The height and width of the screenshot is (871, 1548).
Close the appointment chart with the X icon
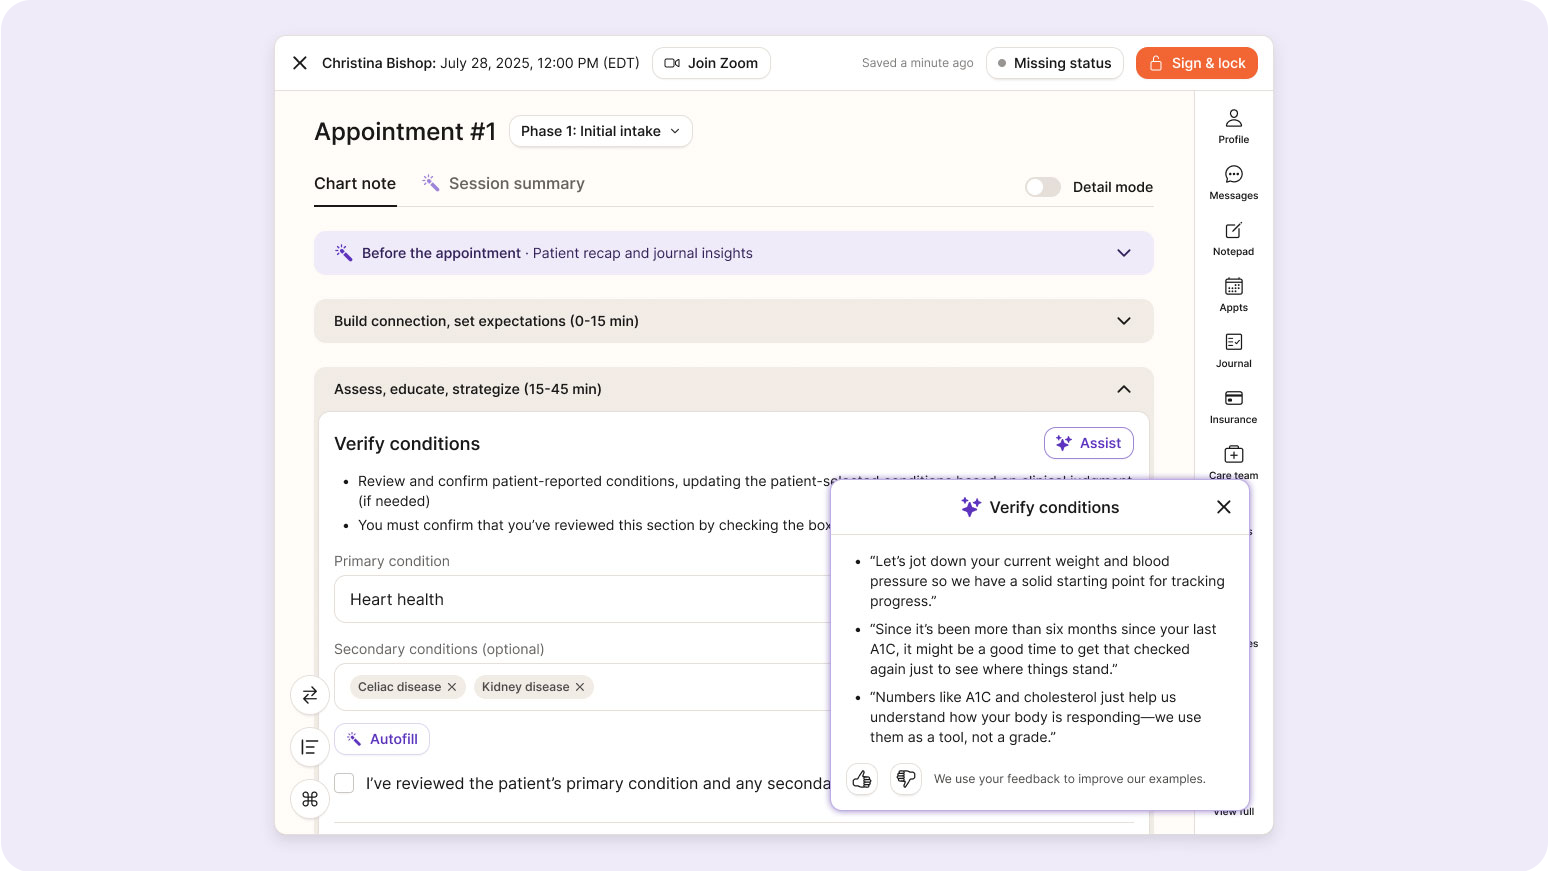(x=300, y=63)
